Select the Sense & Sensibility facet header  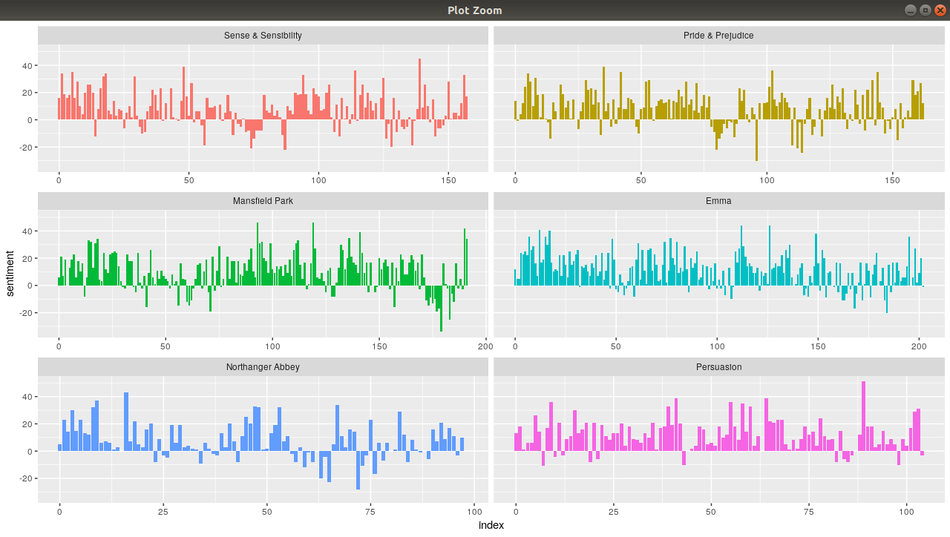[263, 36]
